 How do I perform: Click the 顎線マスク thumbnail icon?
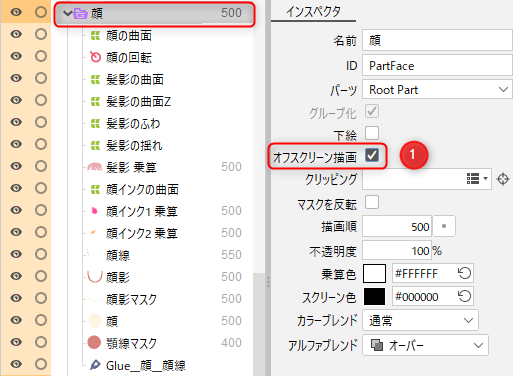94,342
